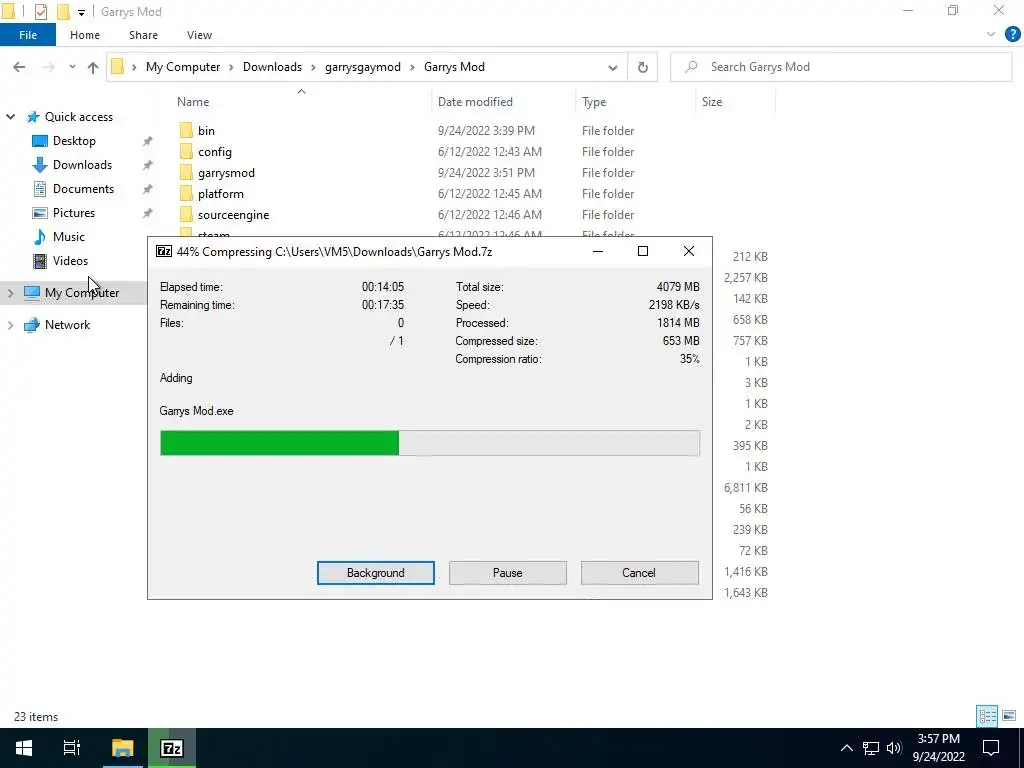Click pin icon next to Downloads
This screenshot has height=768, width=1024.
pyautogui.click(x=148, y=165)
